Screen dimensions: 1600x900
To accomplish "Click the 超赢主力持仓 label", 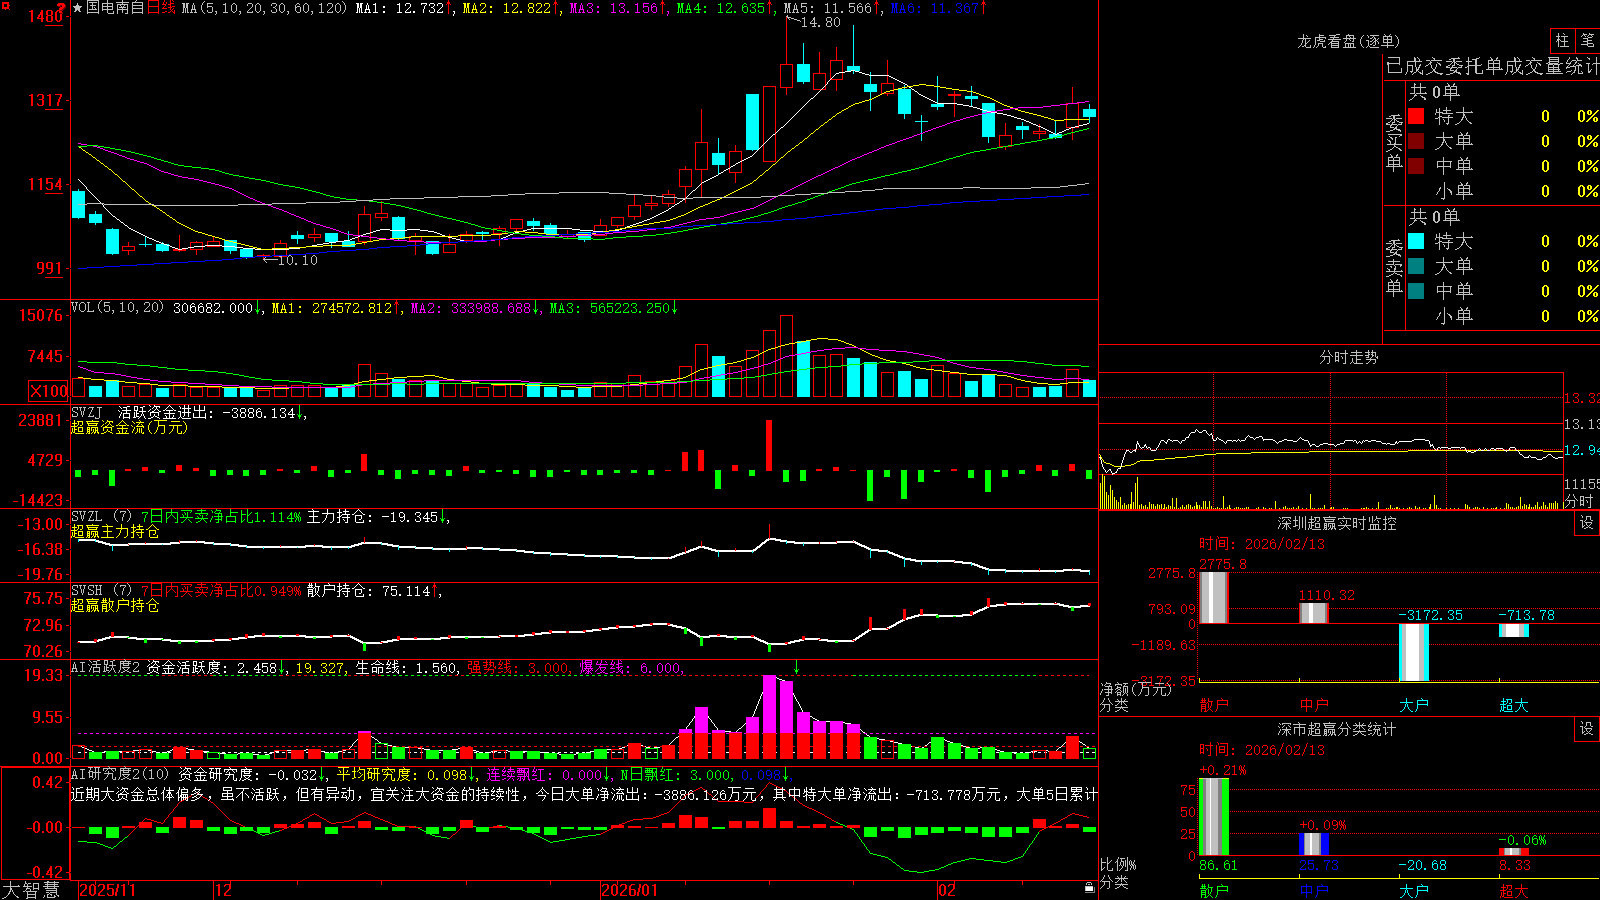I will [115, 531].
